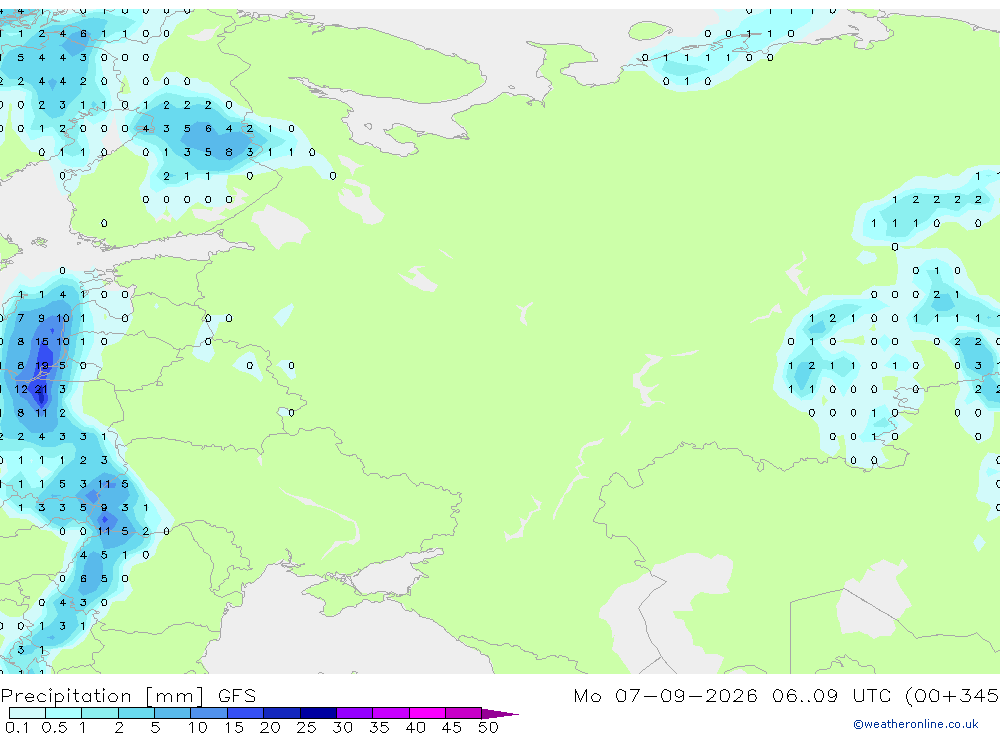
Task: Select the 45–50 mm legend color segment
Action: pos(464,713)
